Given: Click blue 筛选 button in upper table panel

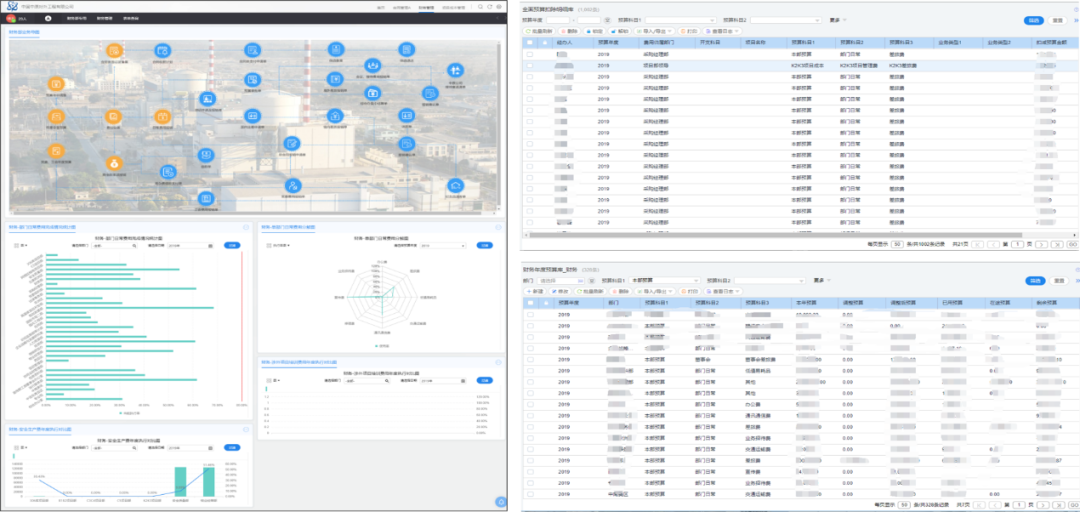Looking at the screenshot, I should tap(1033, 19).
